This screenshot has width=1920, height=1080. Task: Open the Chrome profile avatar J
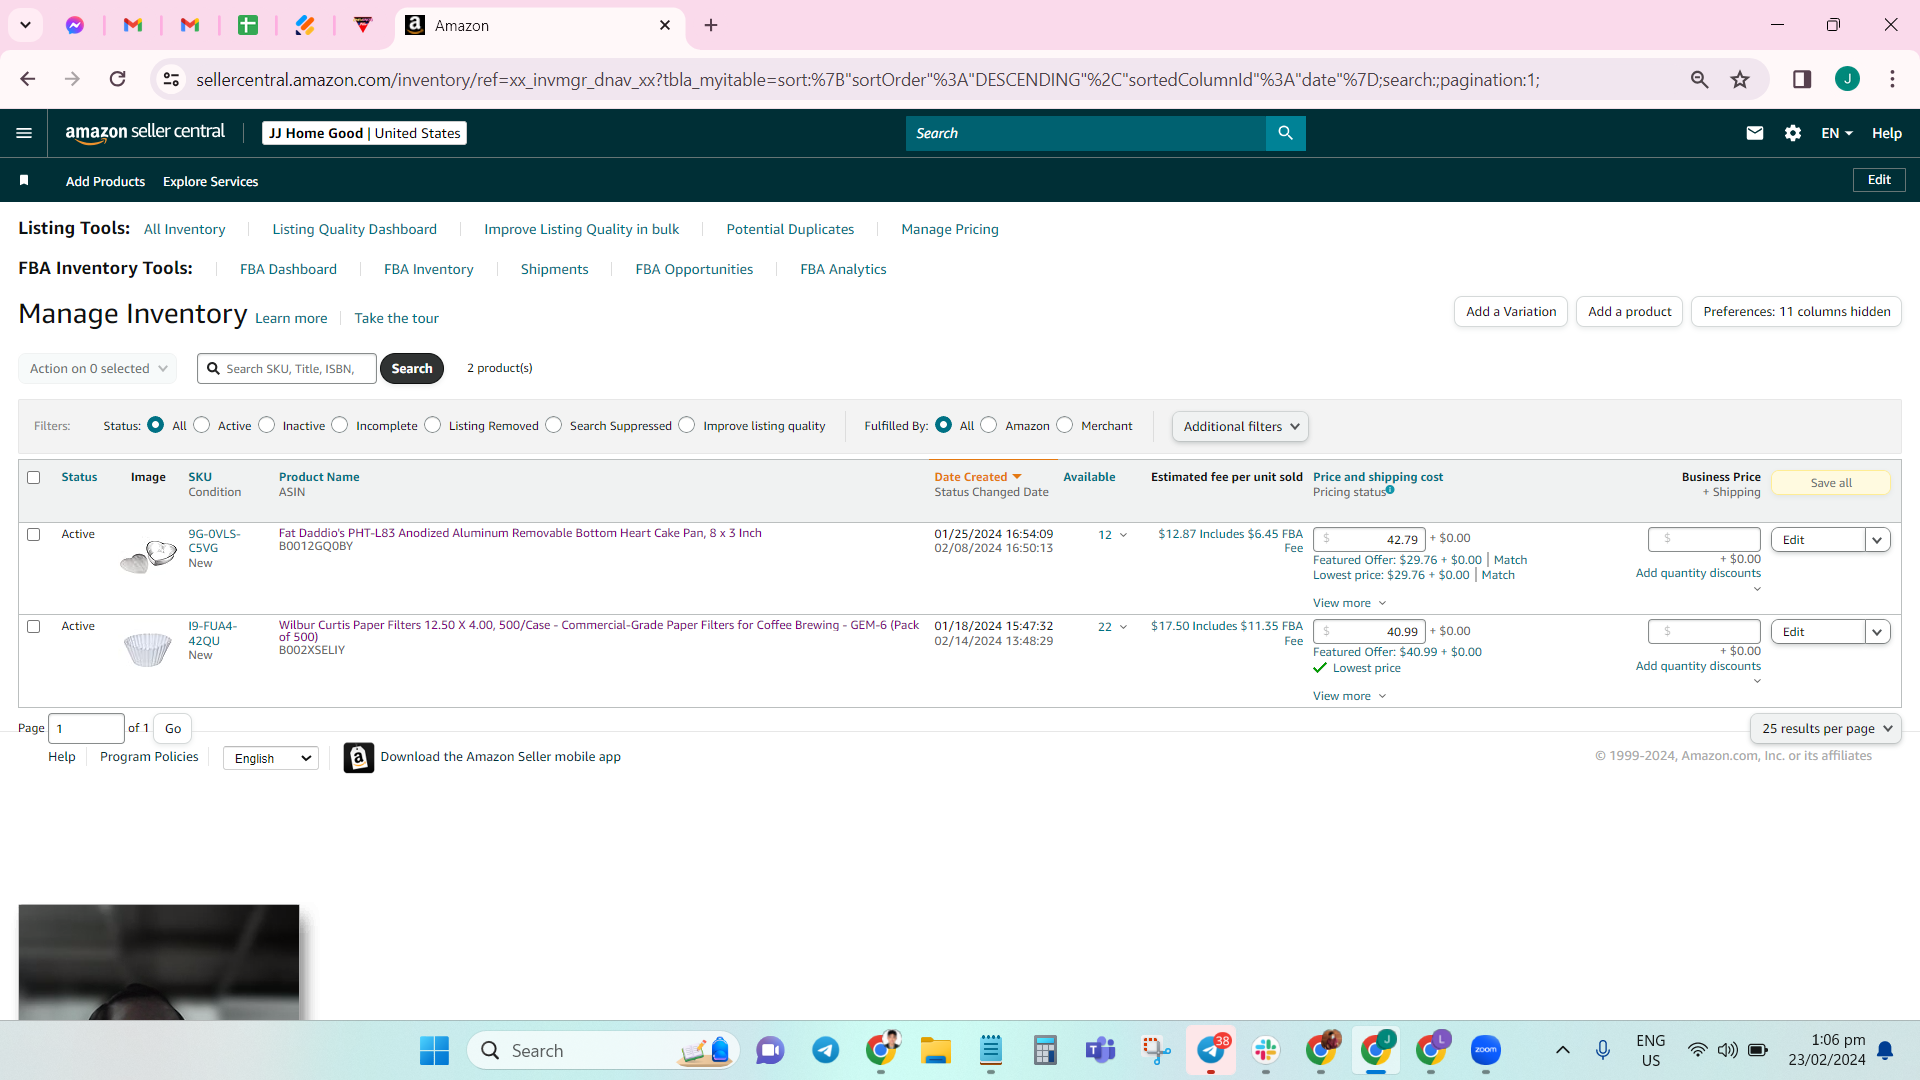coord(1847,79)
